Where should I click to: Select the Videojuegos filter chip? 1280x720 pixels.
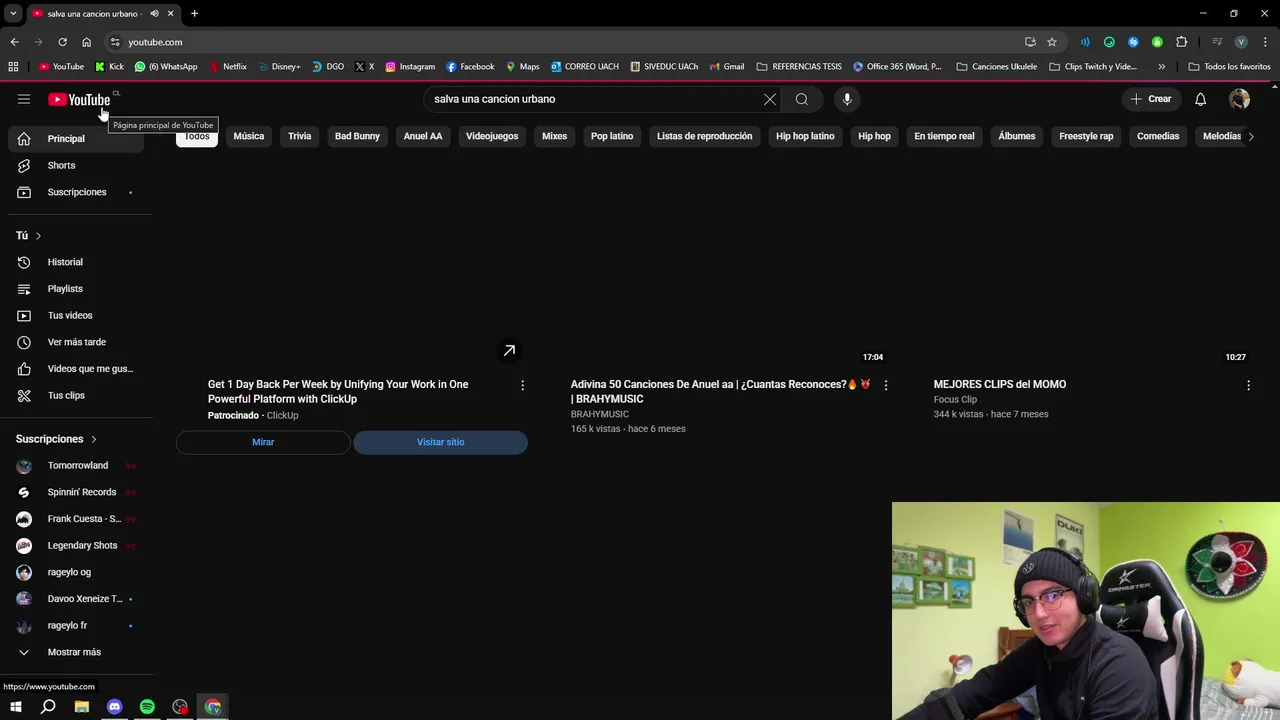pyautogui.click(x=492, y=136)
